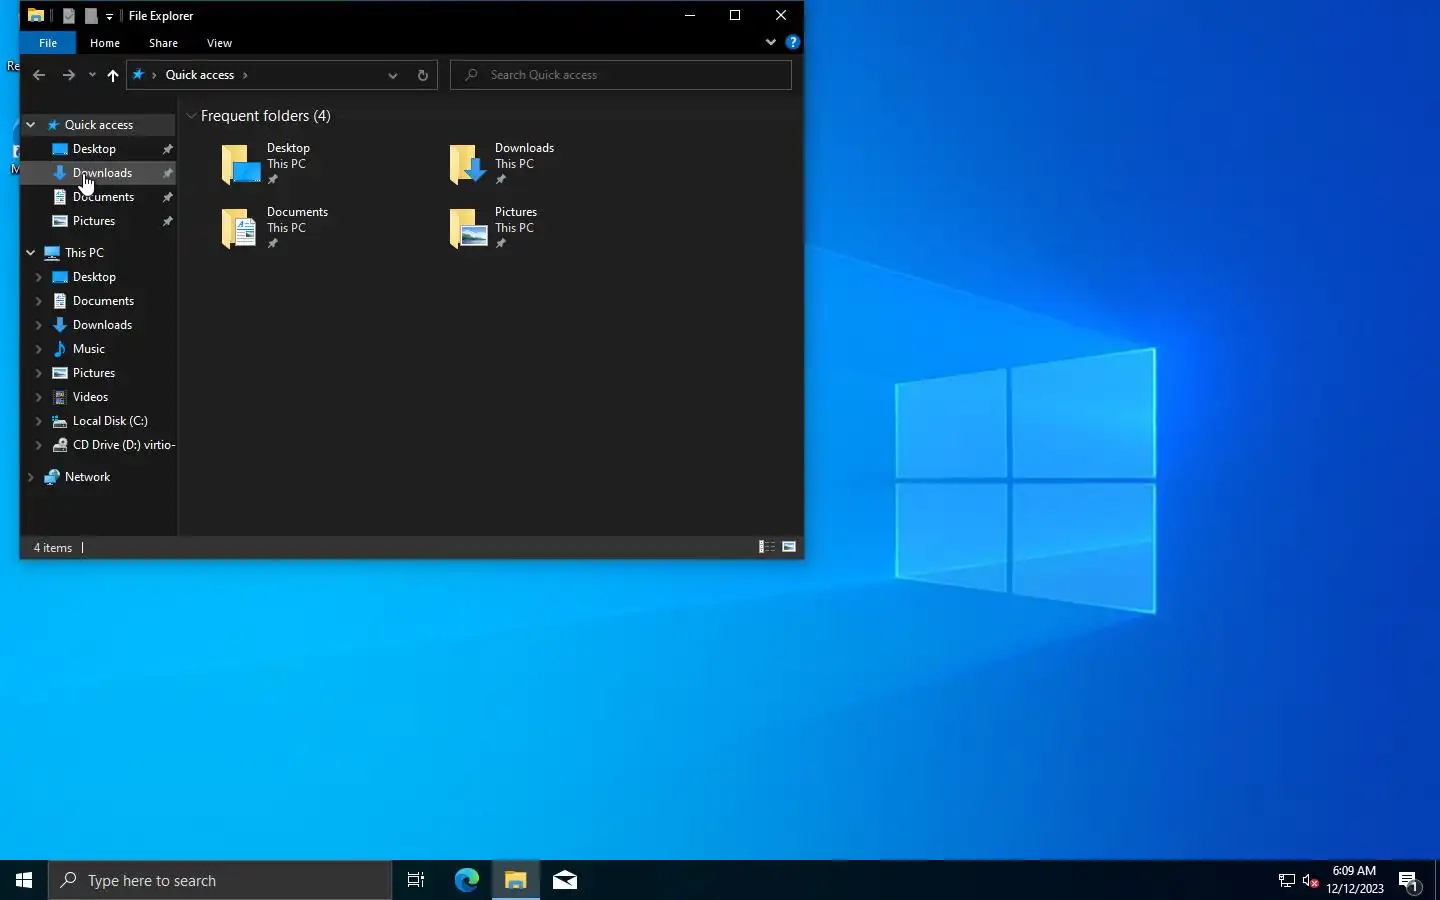Open the Home ribbon tab
Screen dimensions: 1440x900
click(105, 43)
